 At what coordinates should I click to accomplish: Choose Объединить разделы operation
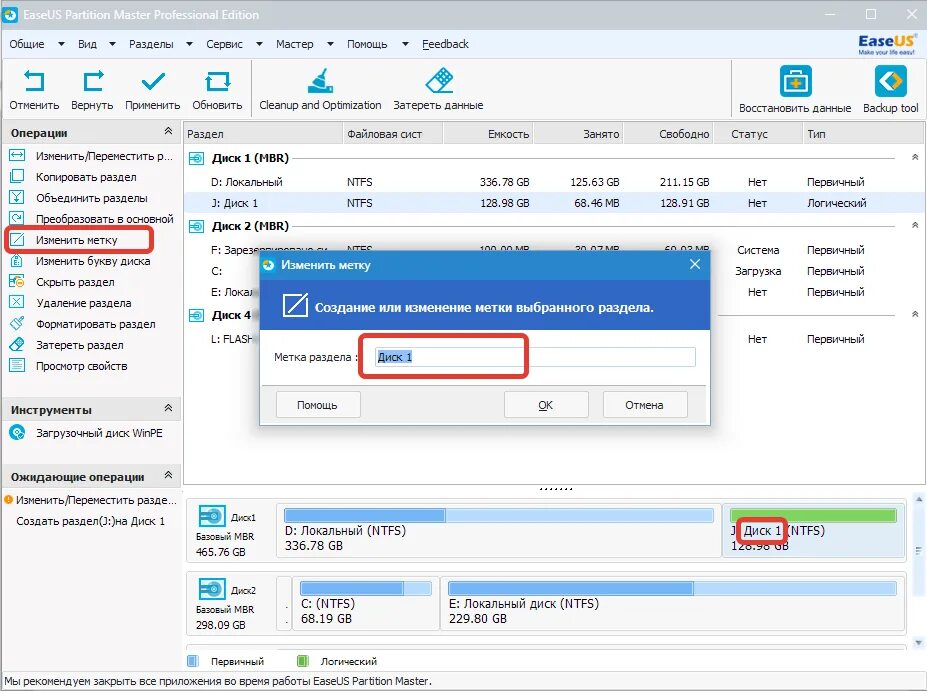(x=79, y=198)
